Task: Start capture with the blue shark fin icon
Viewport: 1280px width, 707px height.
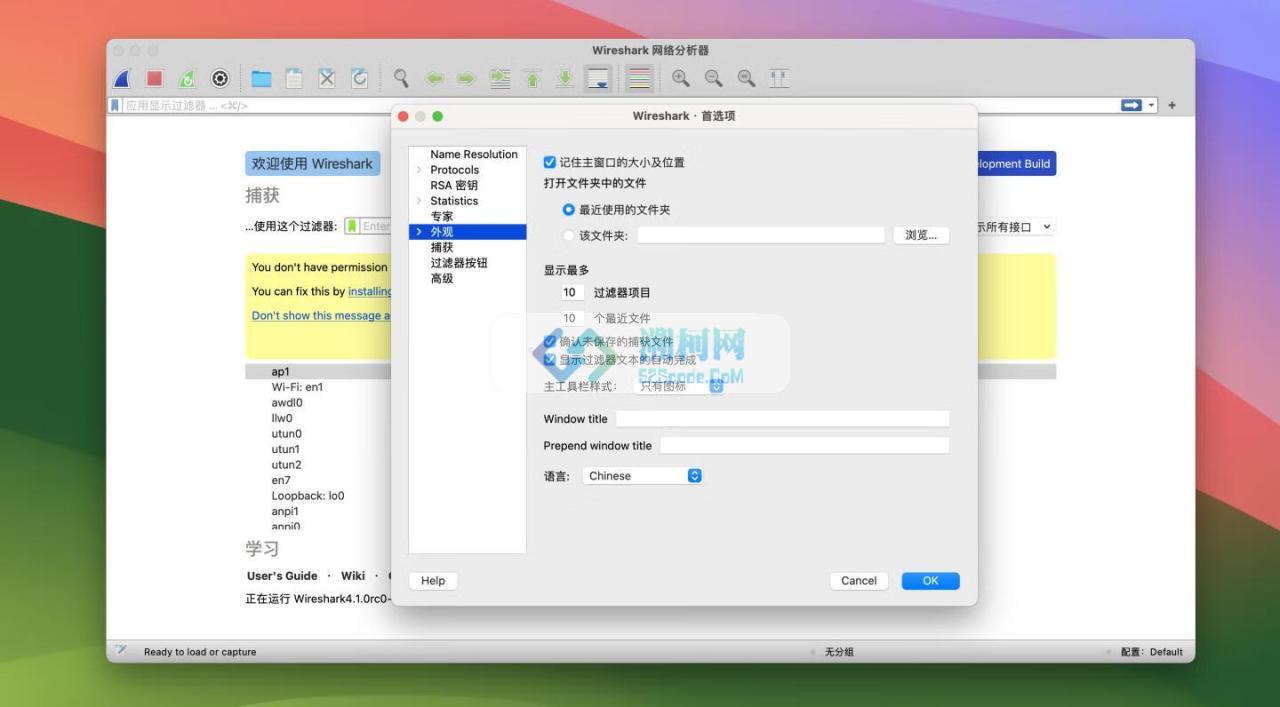Action: [121, 78]
